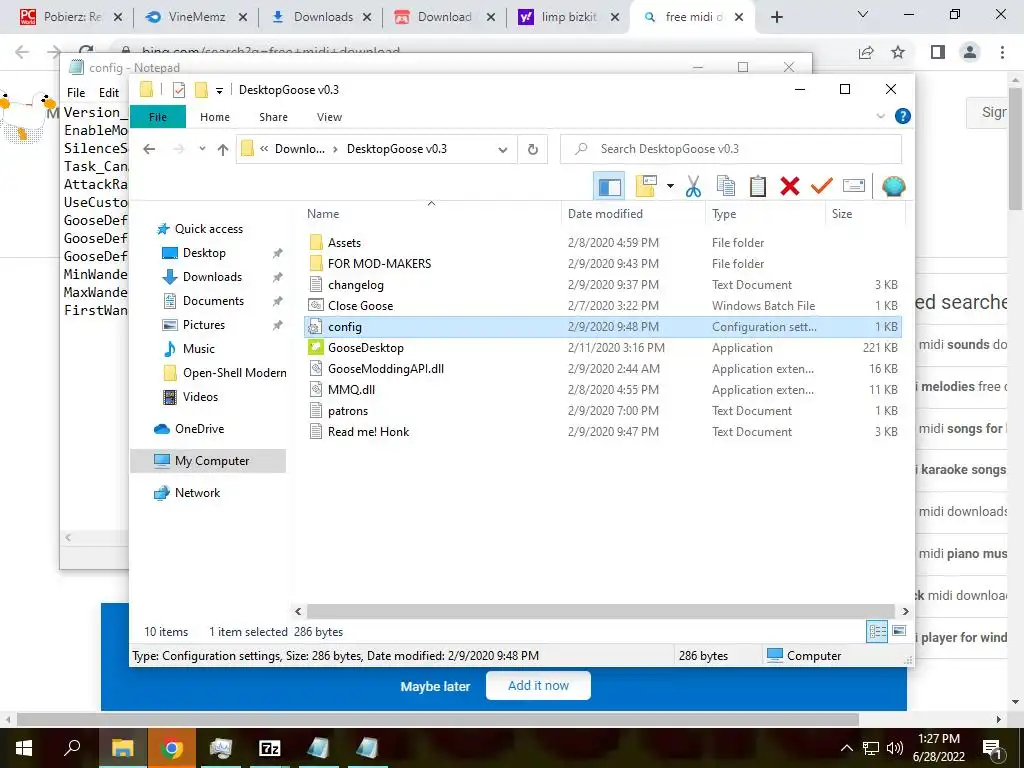Screen dimensions: 1024x768
Task: Switch to details view in status bar
Action: click(x=877, y=631)
